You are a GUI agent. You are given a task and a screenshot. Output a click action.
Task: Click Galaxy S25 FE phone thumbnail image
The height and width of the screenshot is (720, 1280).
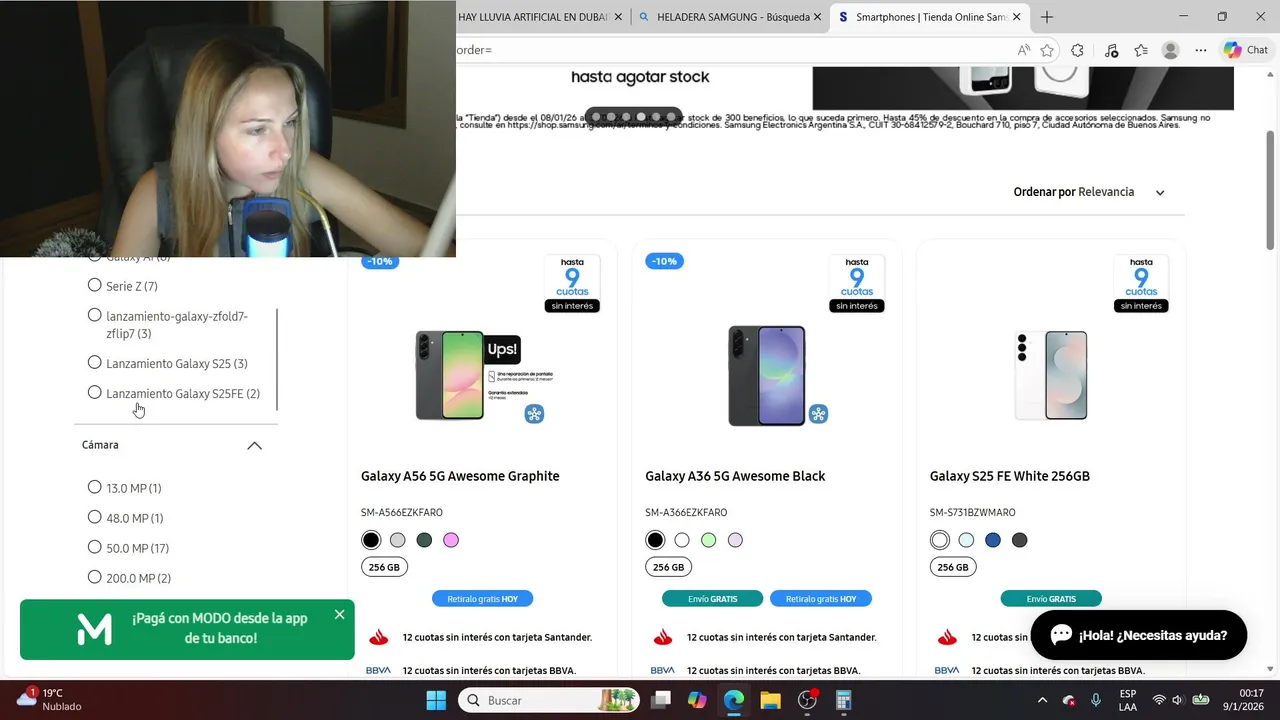point(1051,375)
